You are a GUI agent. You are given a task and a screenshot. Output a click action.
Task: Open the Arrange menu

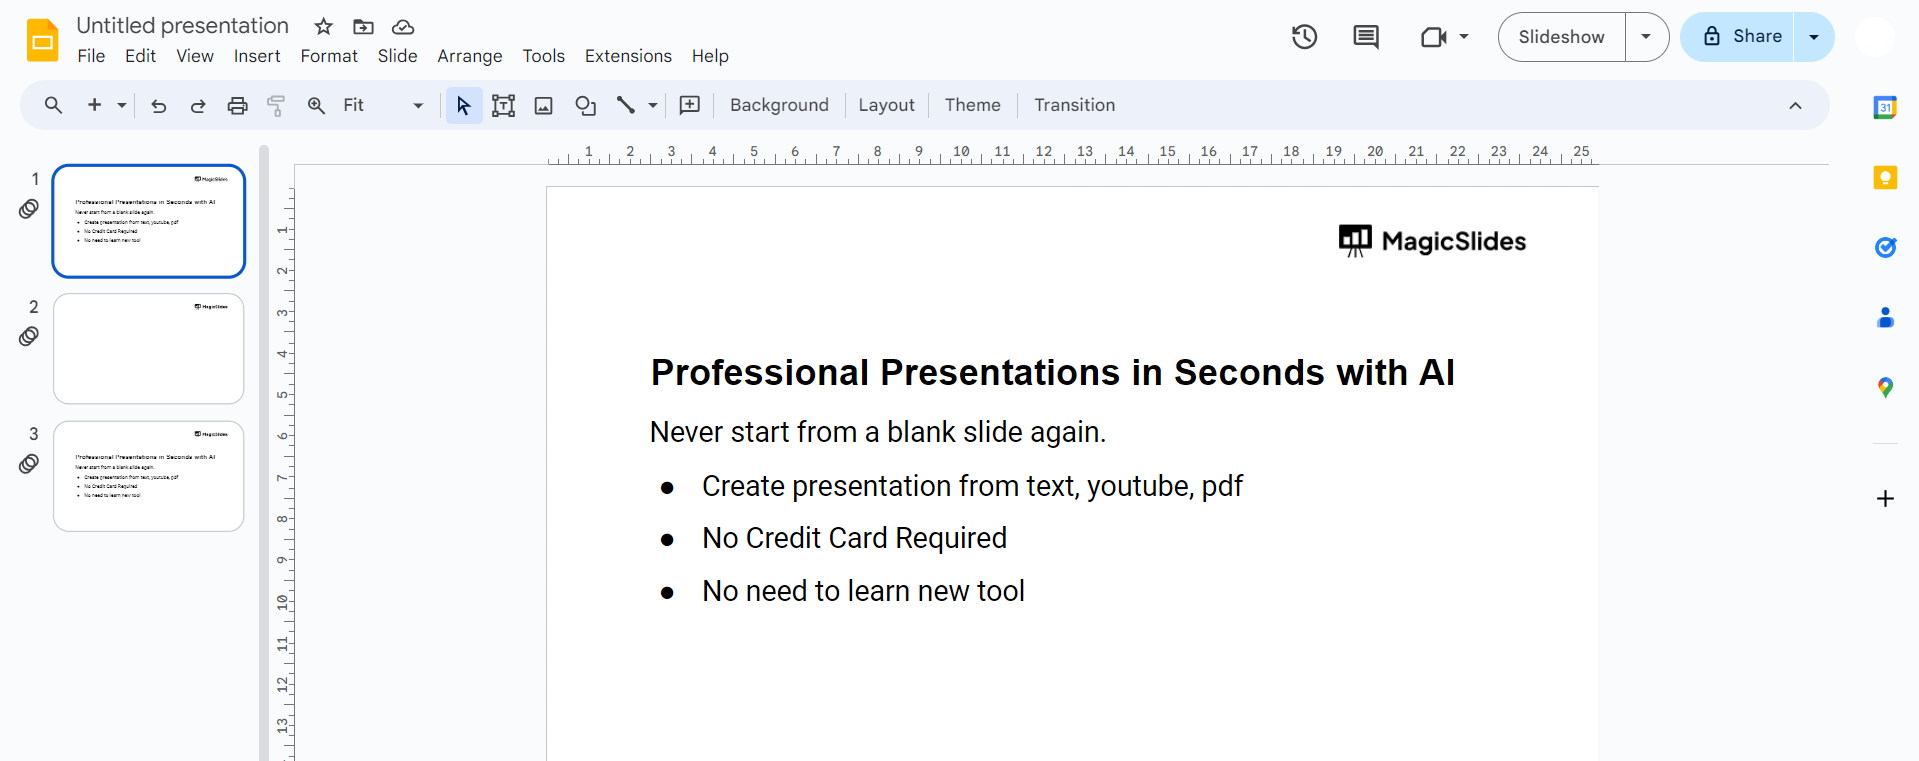tap(469, 56)
